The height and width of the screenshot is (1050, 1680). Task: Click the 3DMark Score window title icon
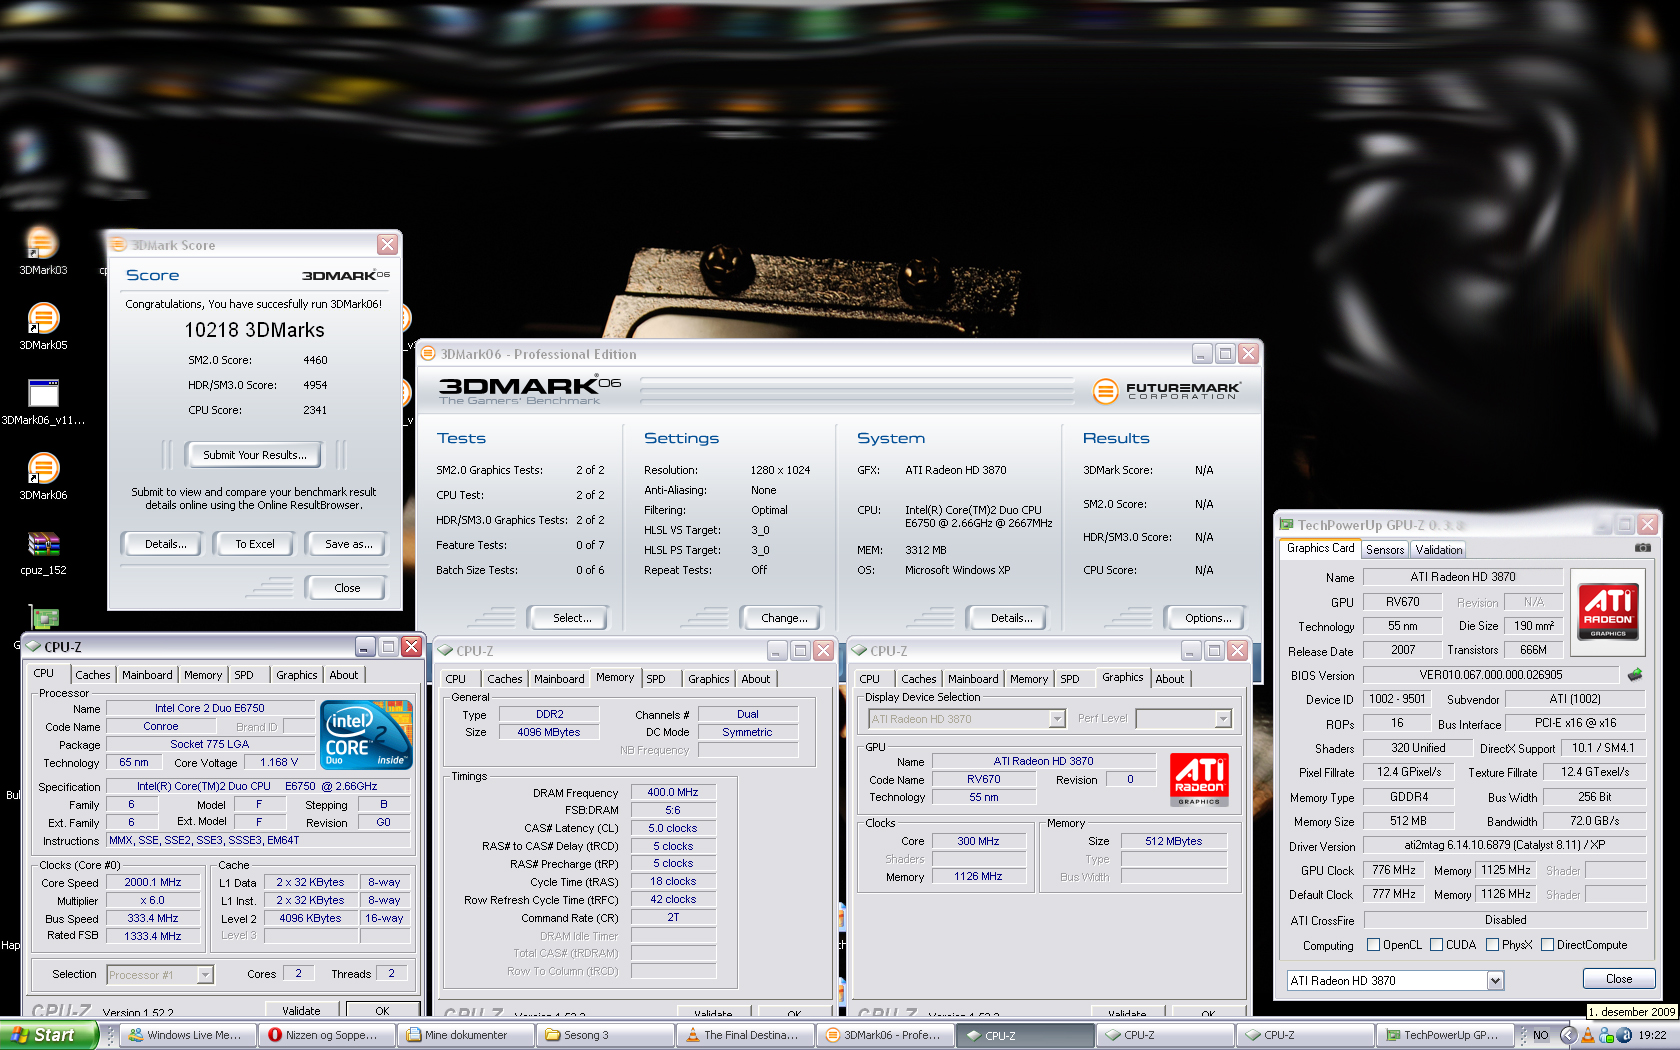(119, 245)
